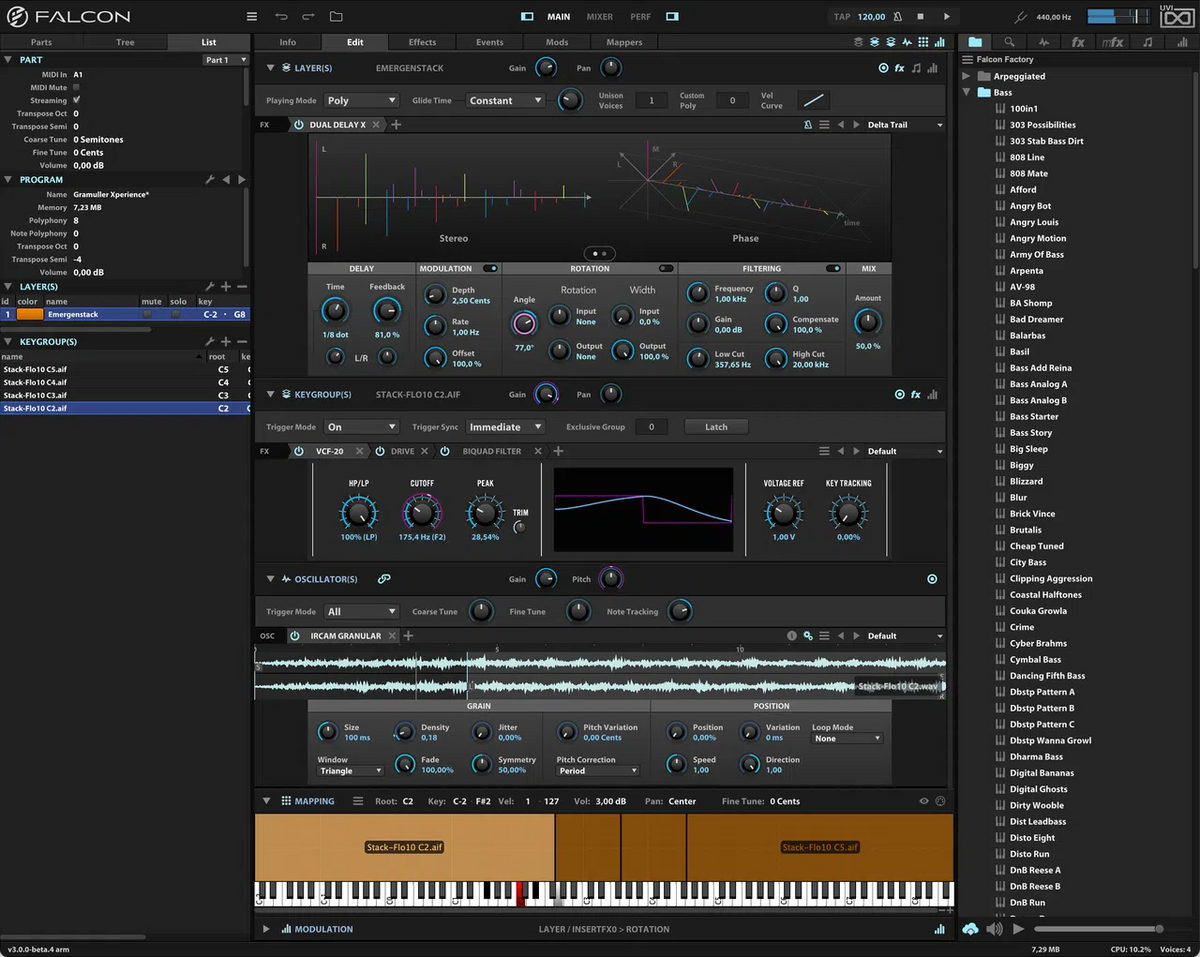The width and height of the screenshot is (1200, 957).
Task: Toggle the Dual Delay X power button
Action: 298,125
